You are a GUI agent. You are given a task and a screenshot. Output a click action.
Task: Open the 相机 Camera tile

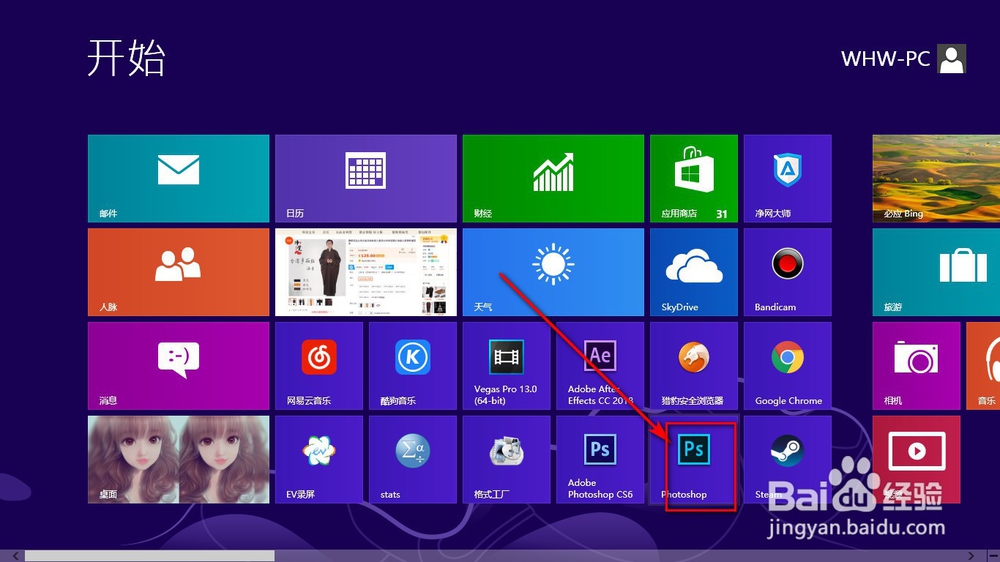[916, 366]
